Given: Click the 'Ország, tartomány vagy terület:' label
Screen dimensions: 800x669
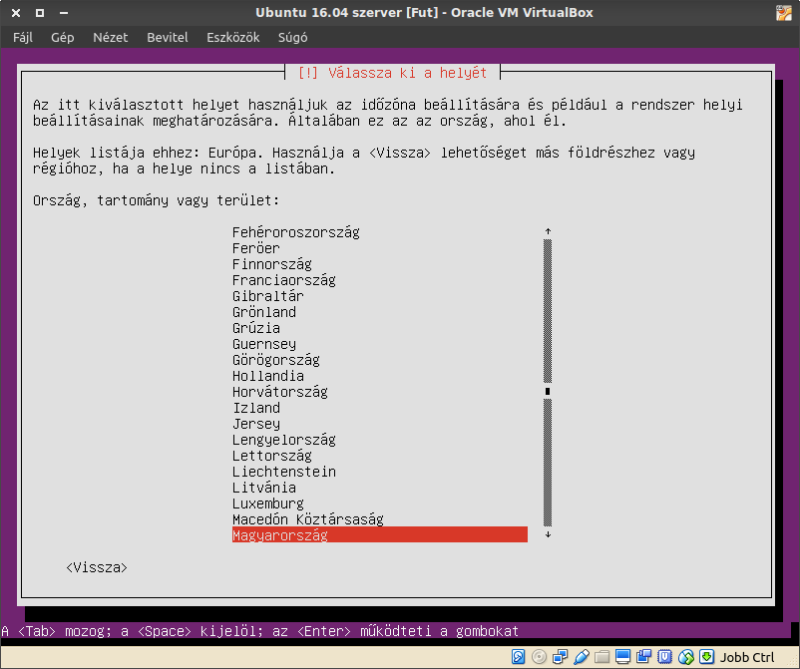Looking at the screenshot, I should 156,201.
